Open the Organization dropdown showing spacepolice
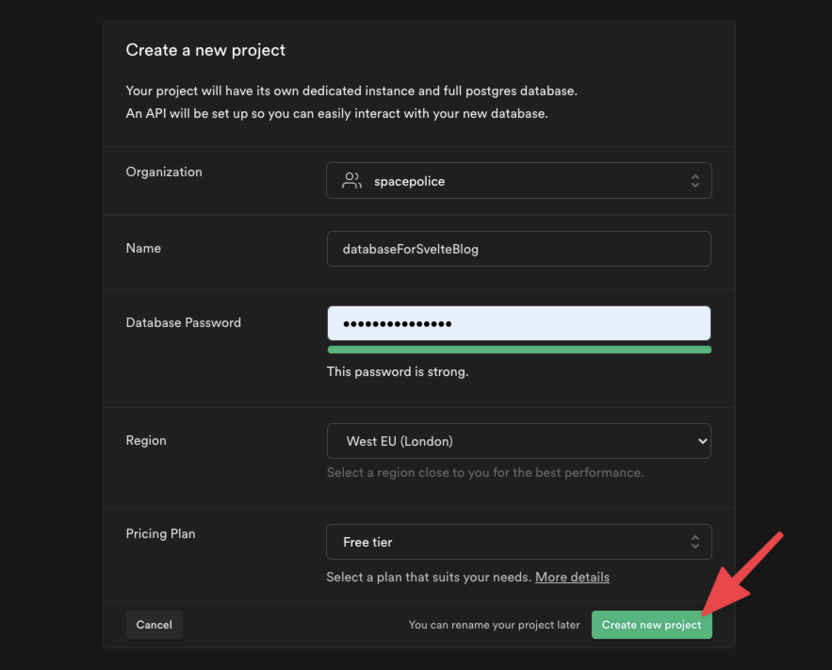The image size is (832, 670). (519, 180)
